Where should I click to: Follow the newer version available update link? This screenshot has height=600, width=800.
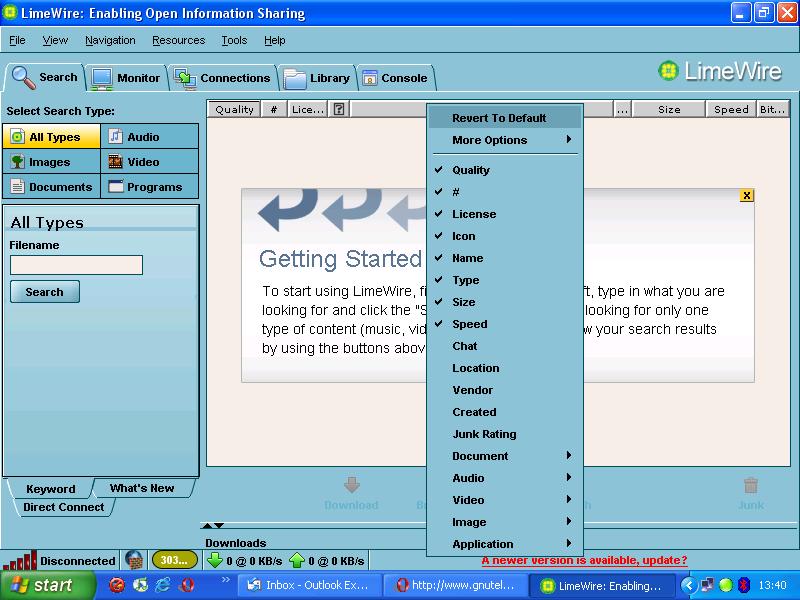point(584,560)
